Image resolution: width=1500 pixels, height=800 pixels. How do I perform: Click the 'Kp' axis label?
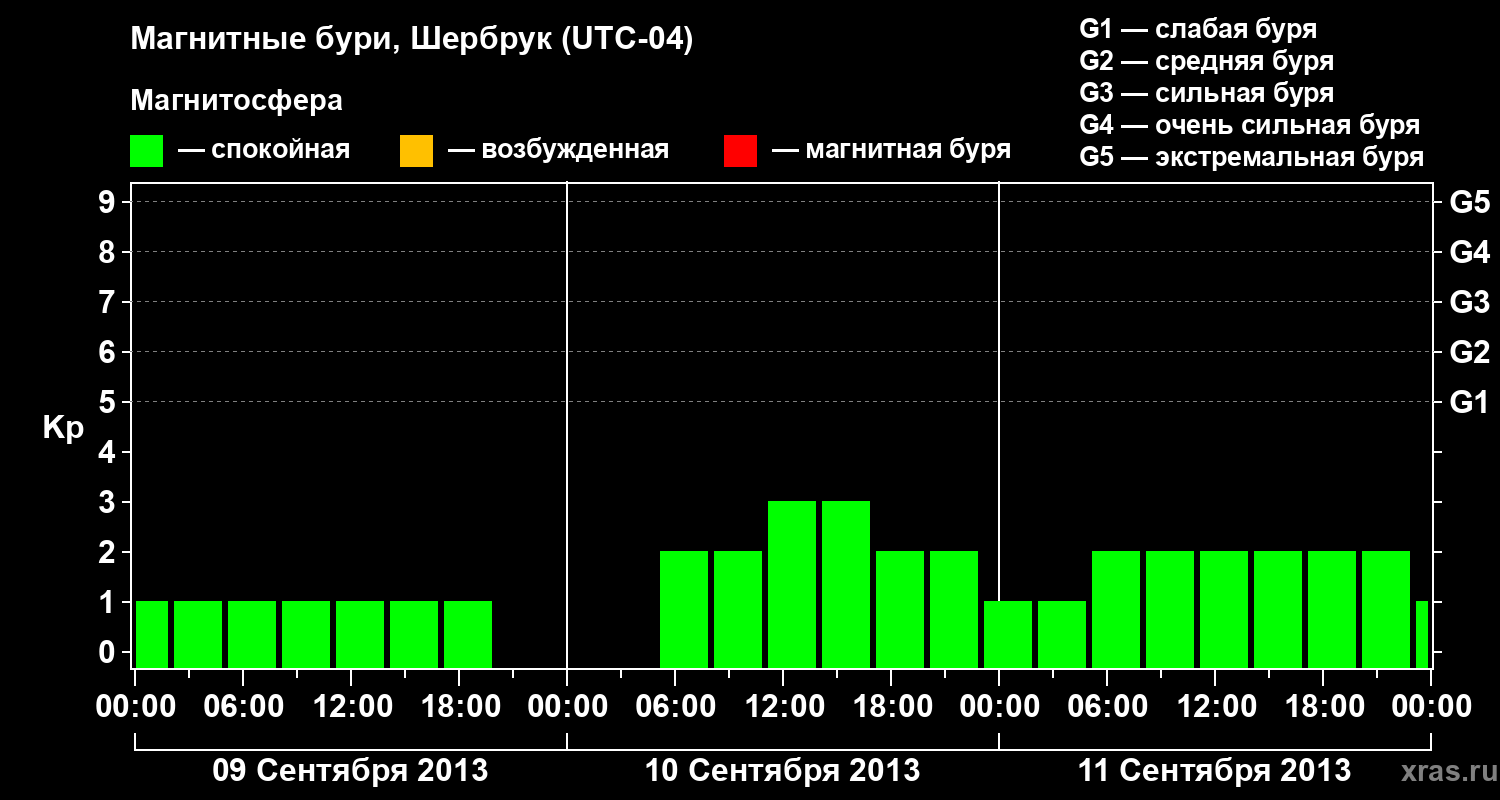[64, 428]
